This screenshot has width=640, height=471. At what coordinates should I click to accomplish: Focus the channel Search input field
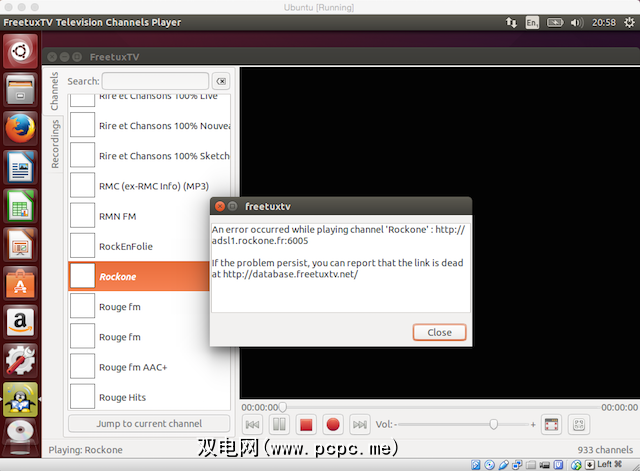pyautogui.click(x=155, y=81)
